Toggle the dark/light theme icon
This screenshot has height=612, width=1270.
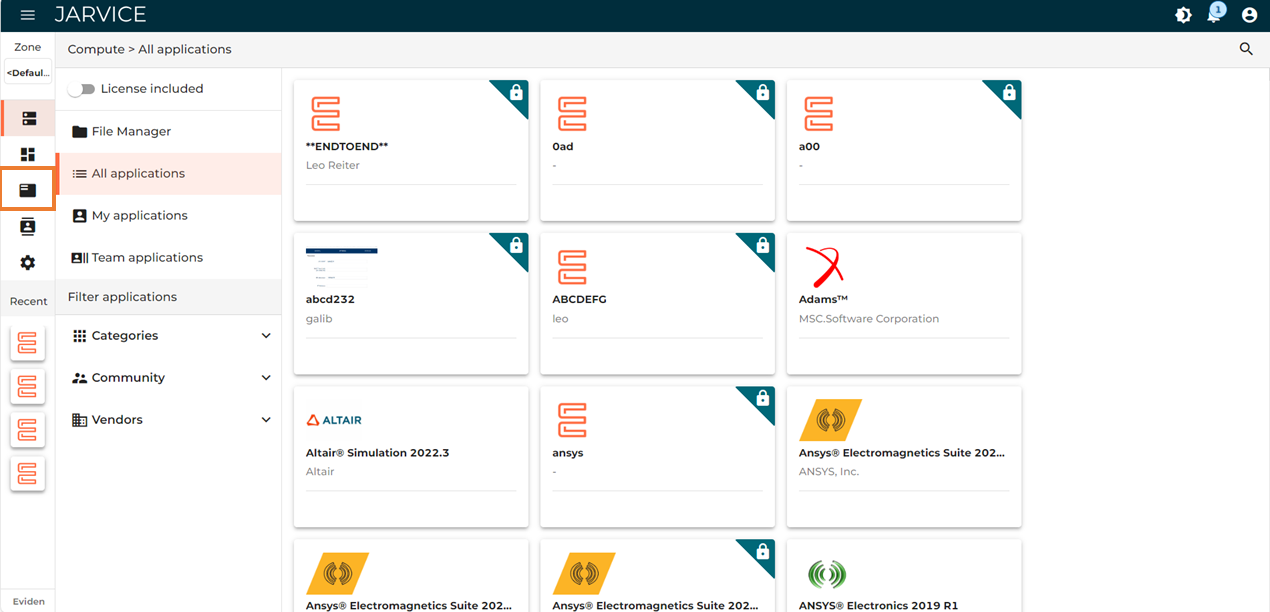[1183, 15]
